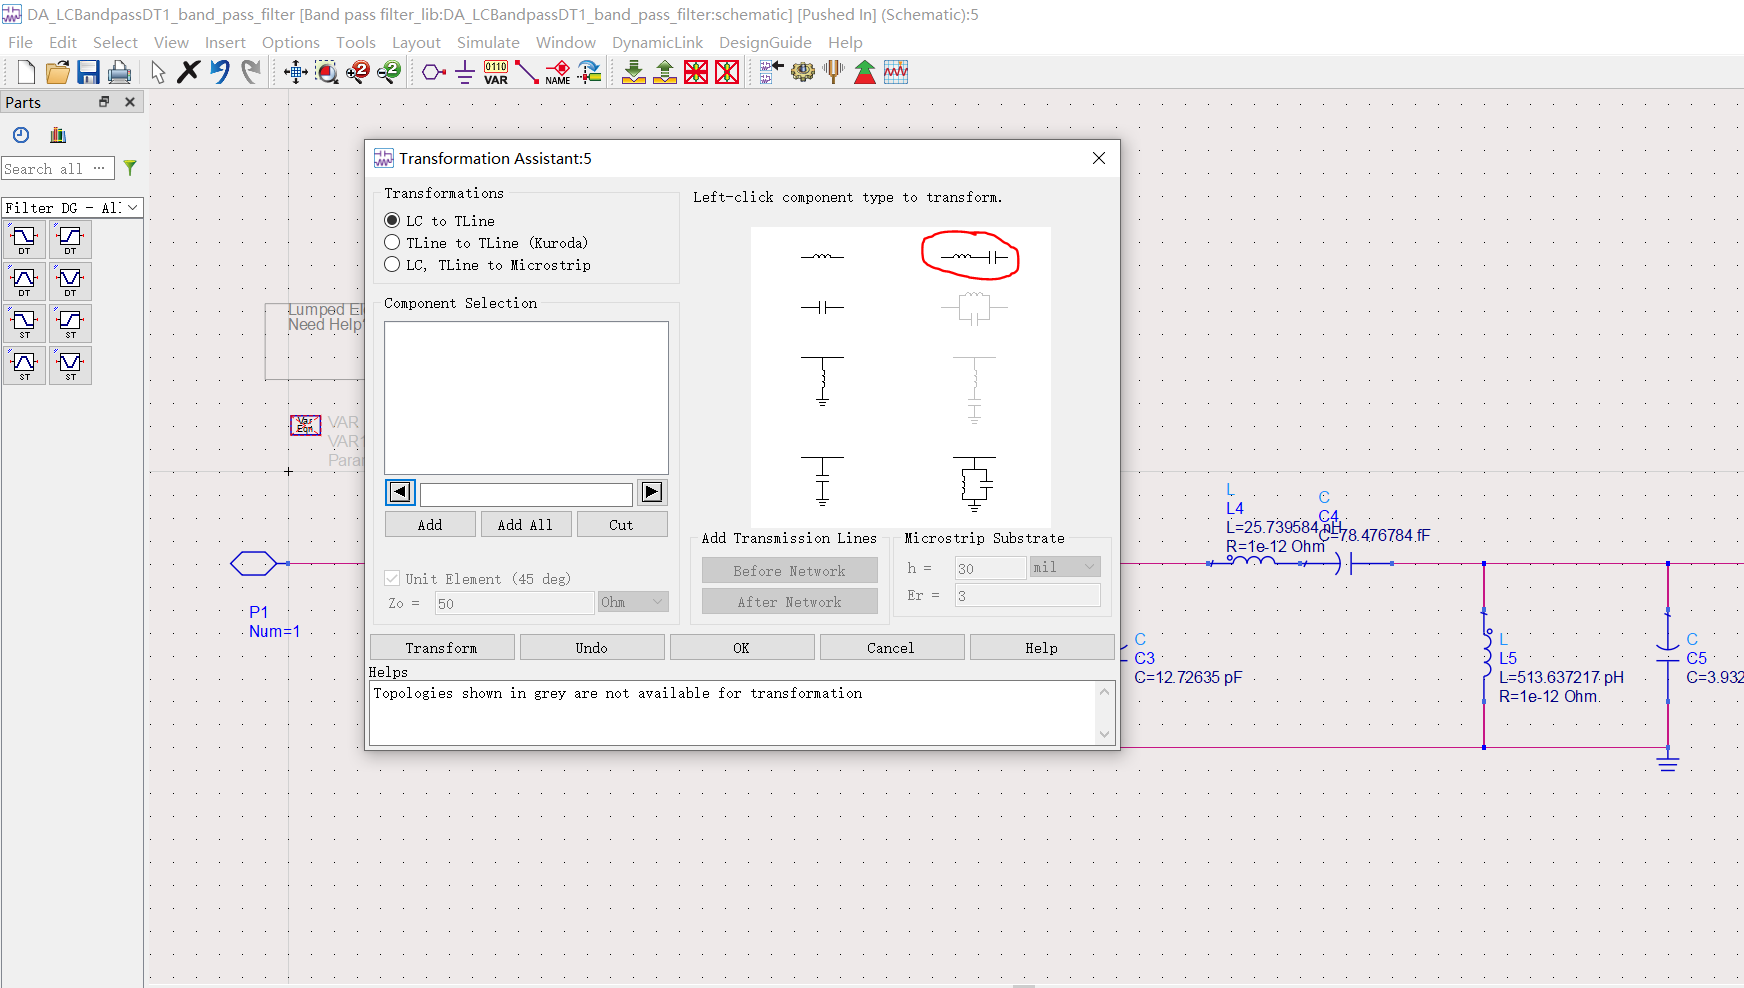Image resolution: width=1744 pixels, height=988 pixels.
Task: Open the Zo Ohm unit dropdown
Action: point(633,602)
